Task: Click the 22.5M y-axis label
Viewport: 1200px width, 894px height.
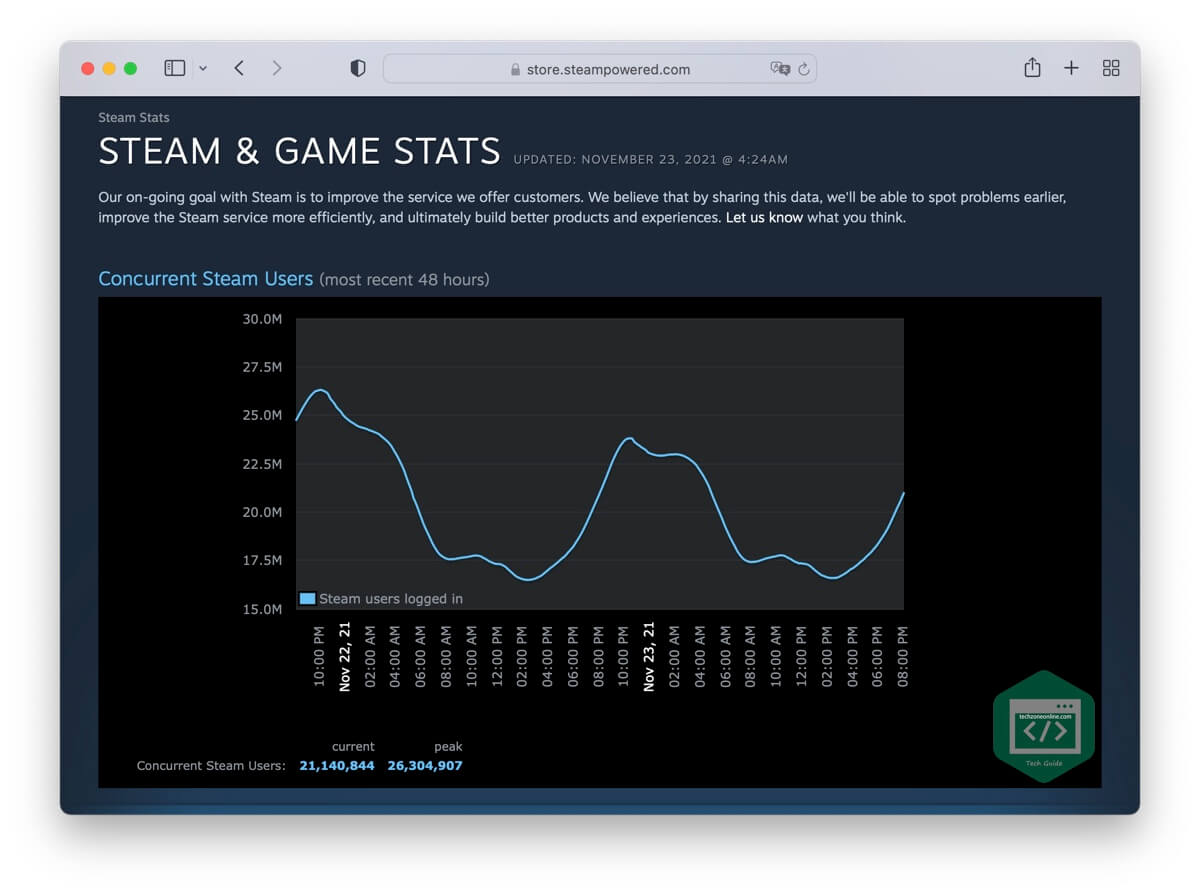Action: click(262, 464)
